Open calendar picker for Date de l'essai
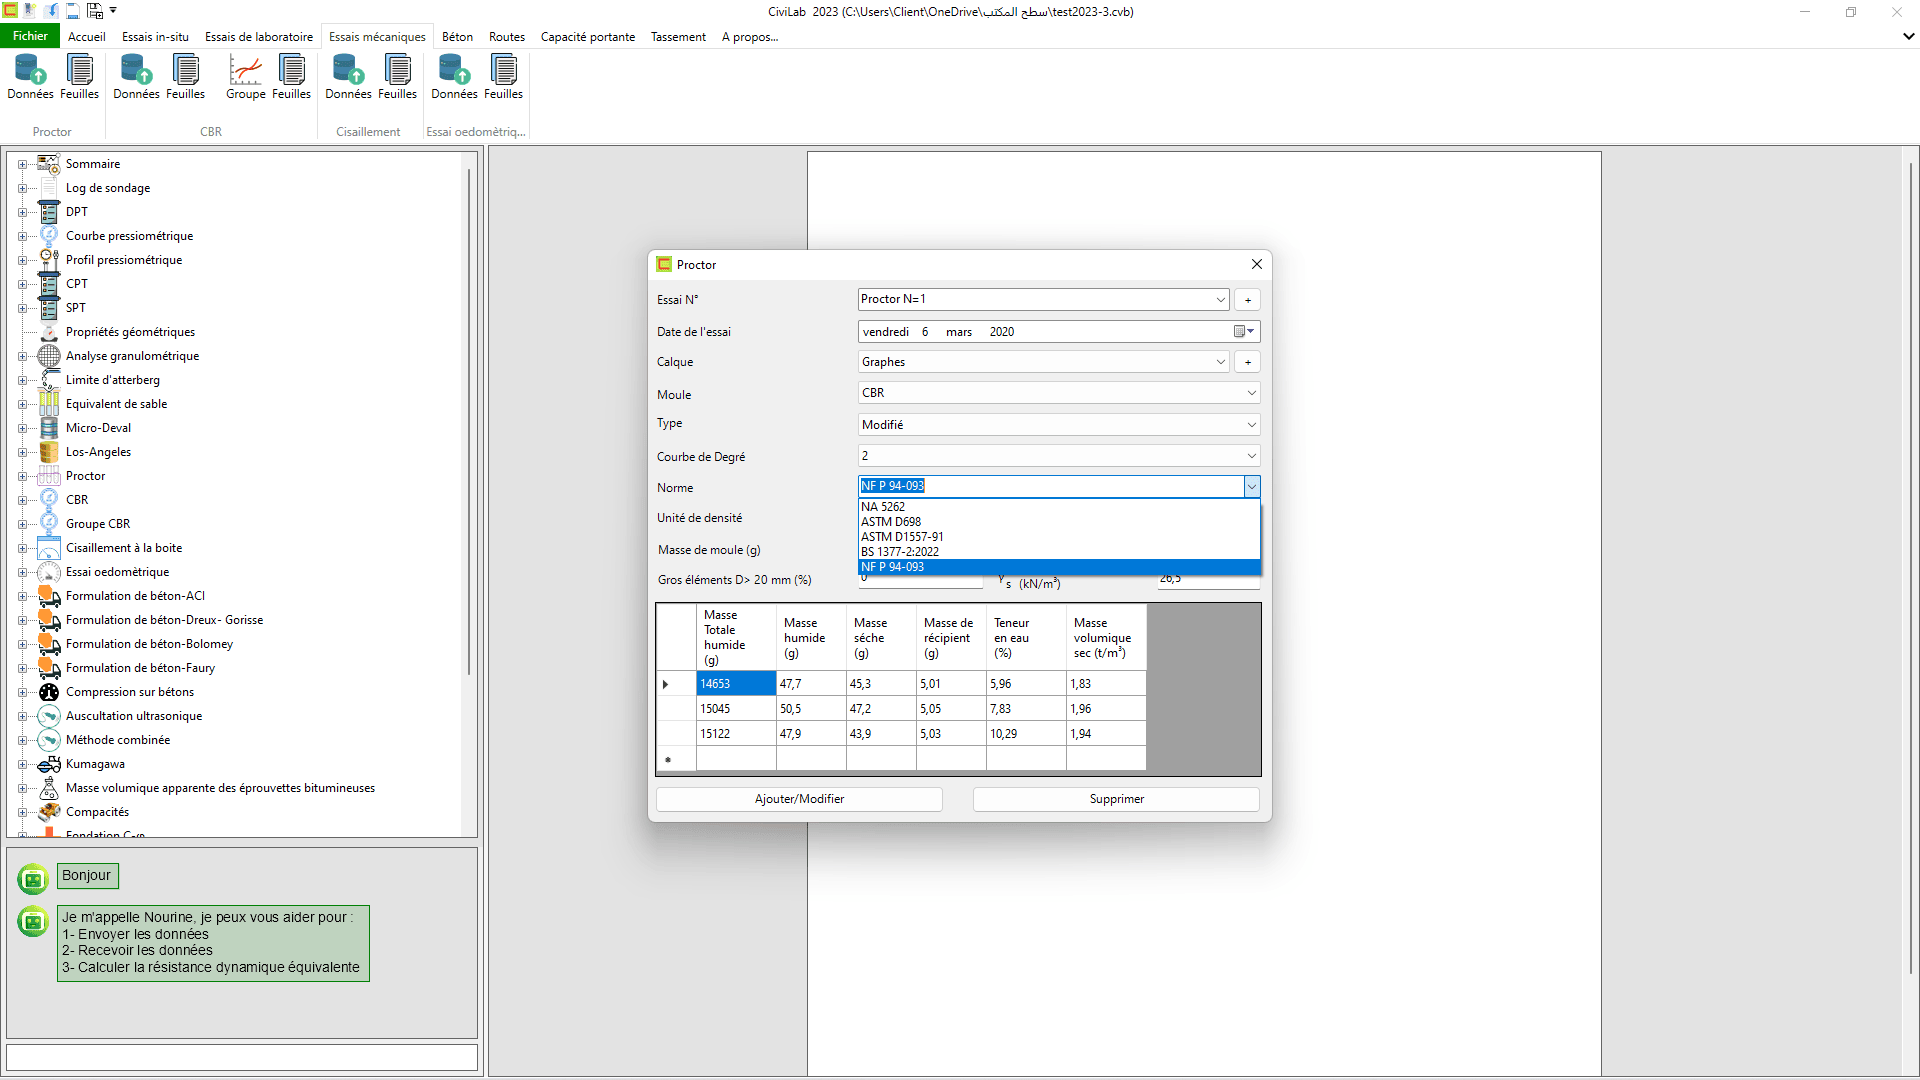 [x=1243, y=332]
